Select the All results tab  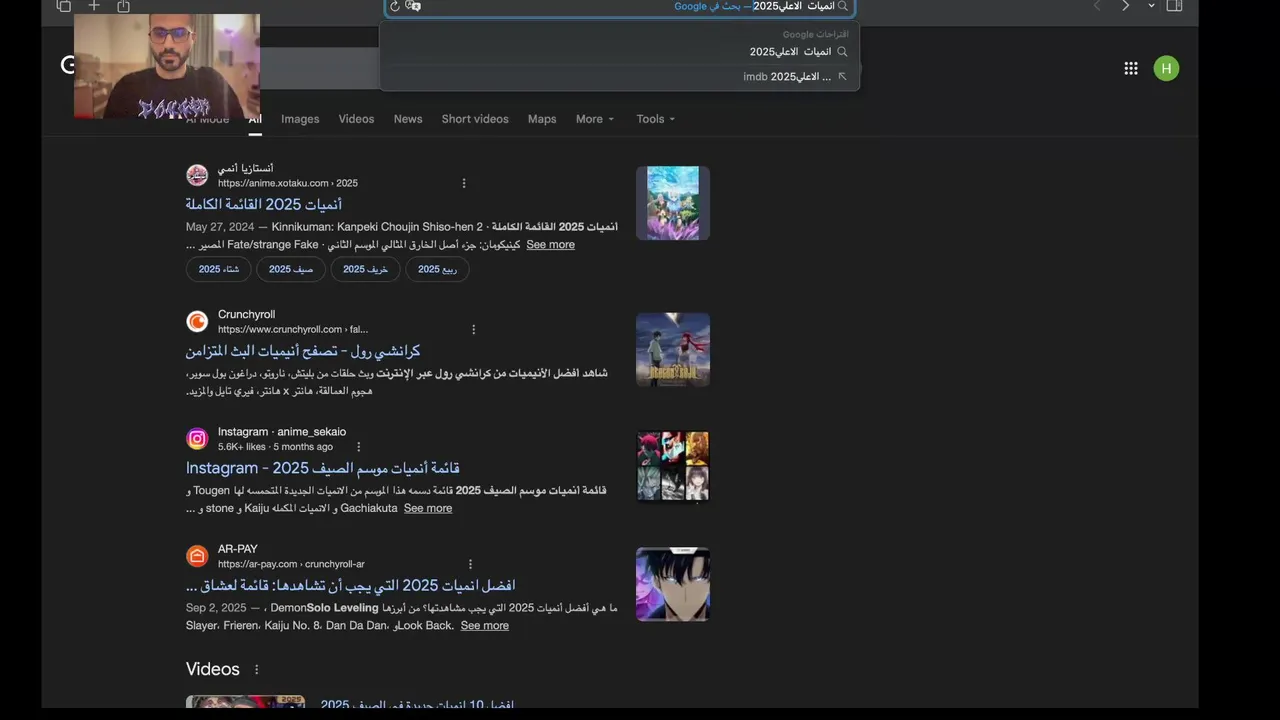click(255, 119)
